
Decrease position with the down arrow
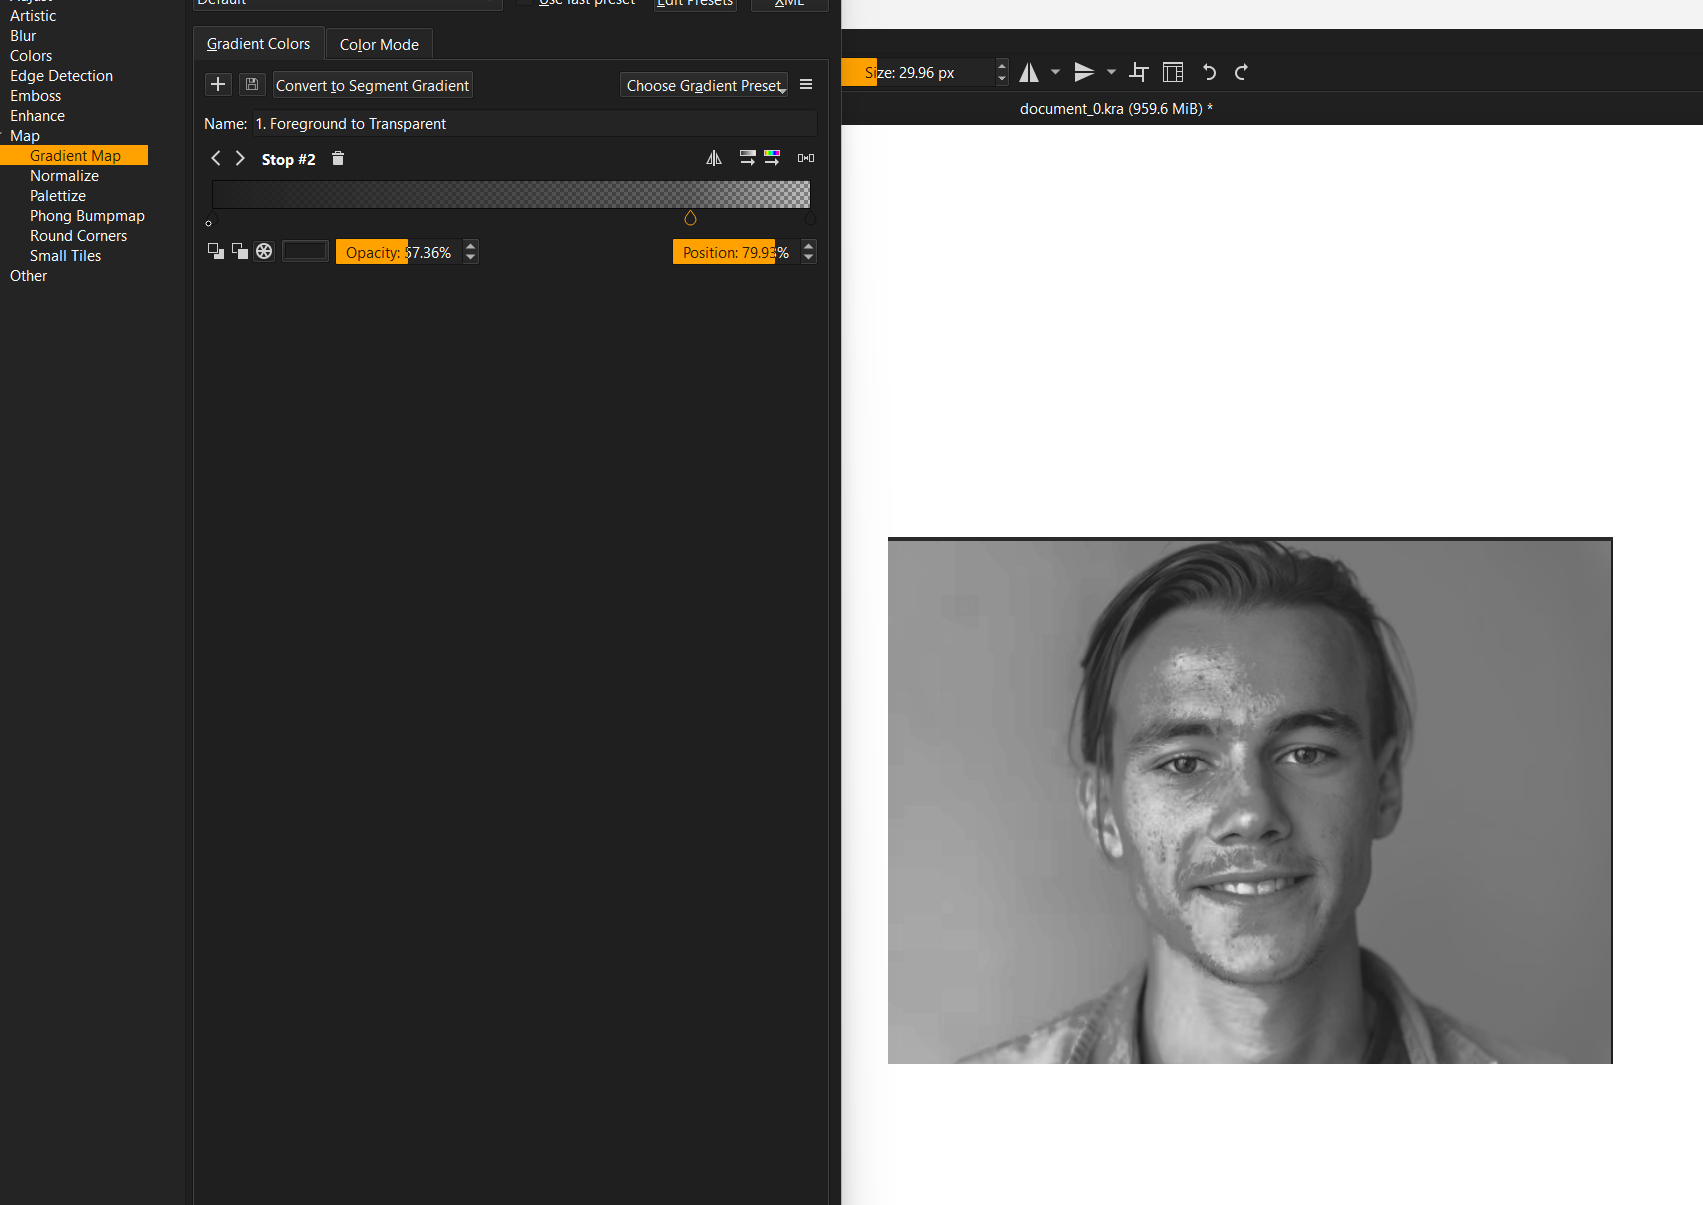pyautogui.click(x=809, y=258)
